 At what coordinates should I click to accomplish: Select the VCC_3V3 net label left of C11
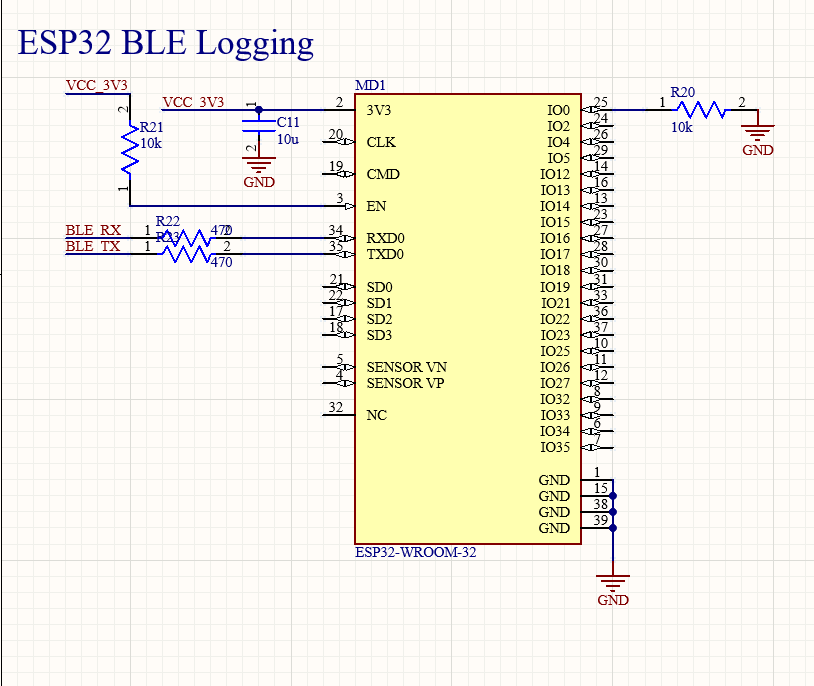click(193, 102)
